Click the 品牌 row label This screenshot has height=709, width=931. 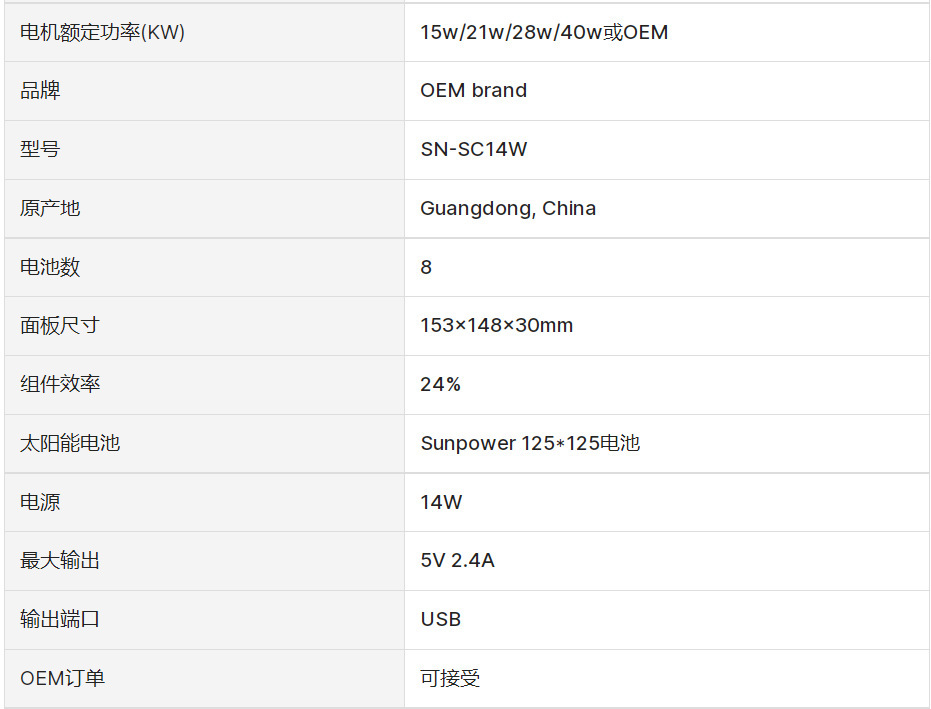(40, 90)
